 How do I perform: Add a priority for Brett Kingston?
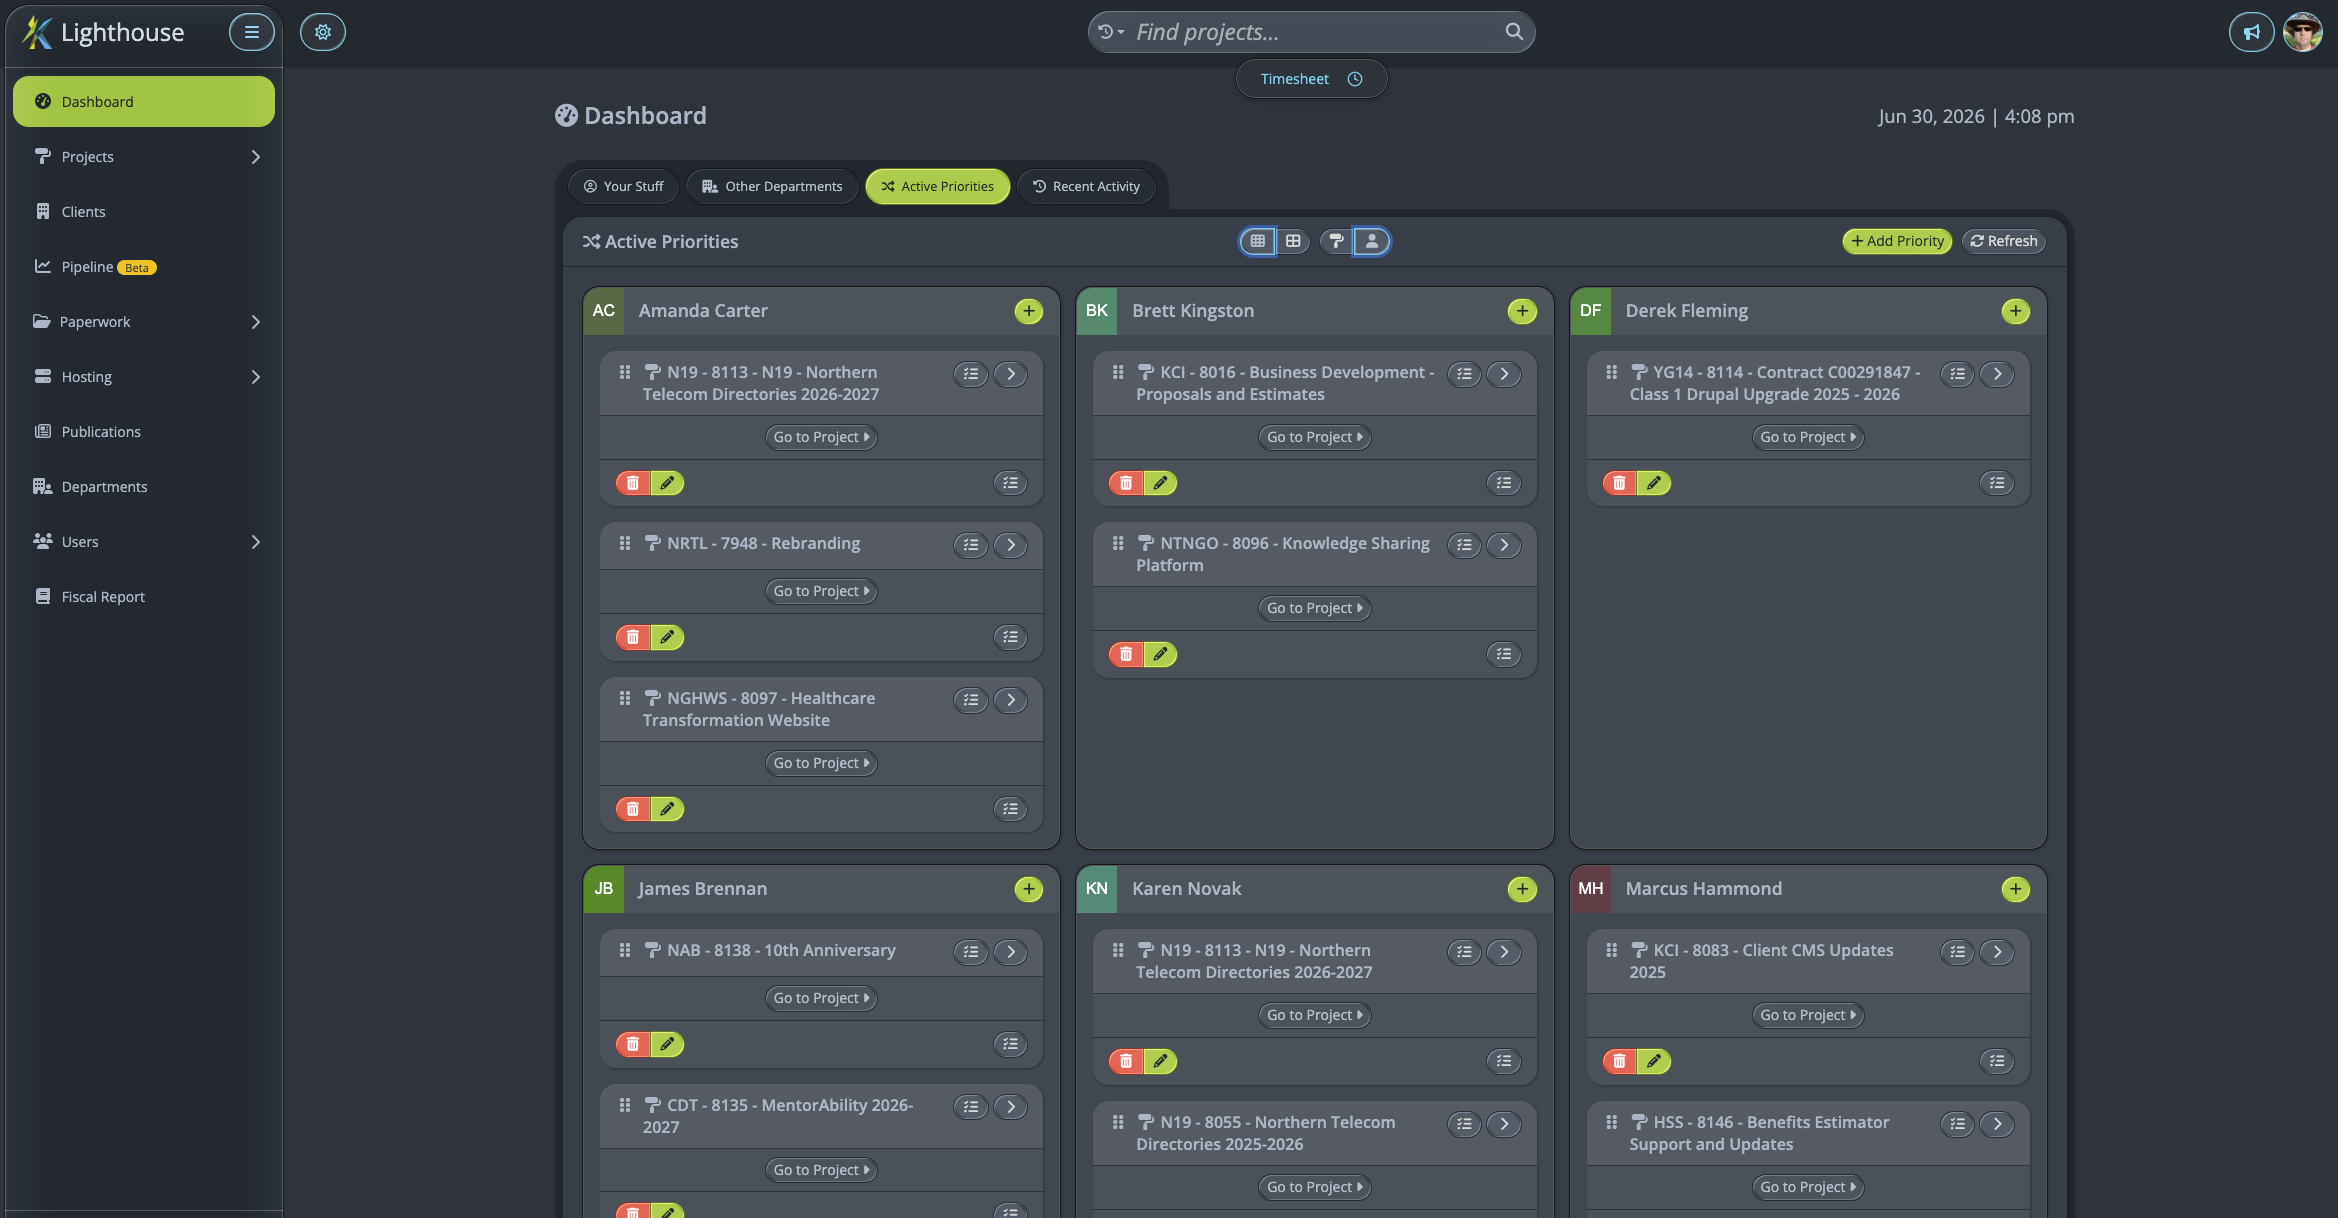pos(1522,311)
